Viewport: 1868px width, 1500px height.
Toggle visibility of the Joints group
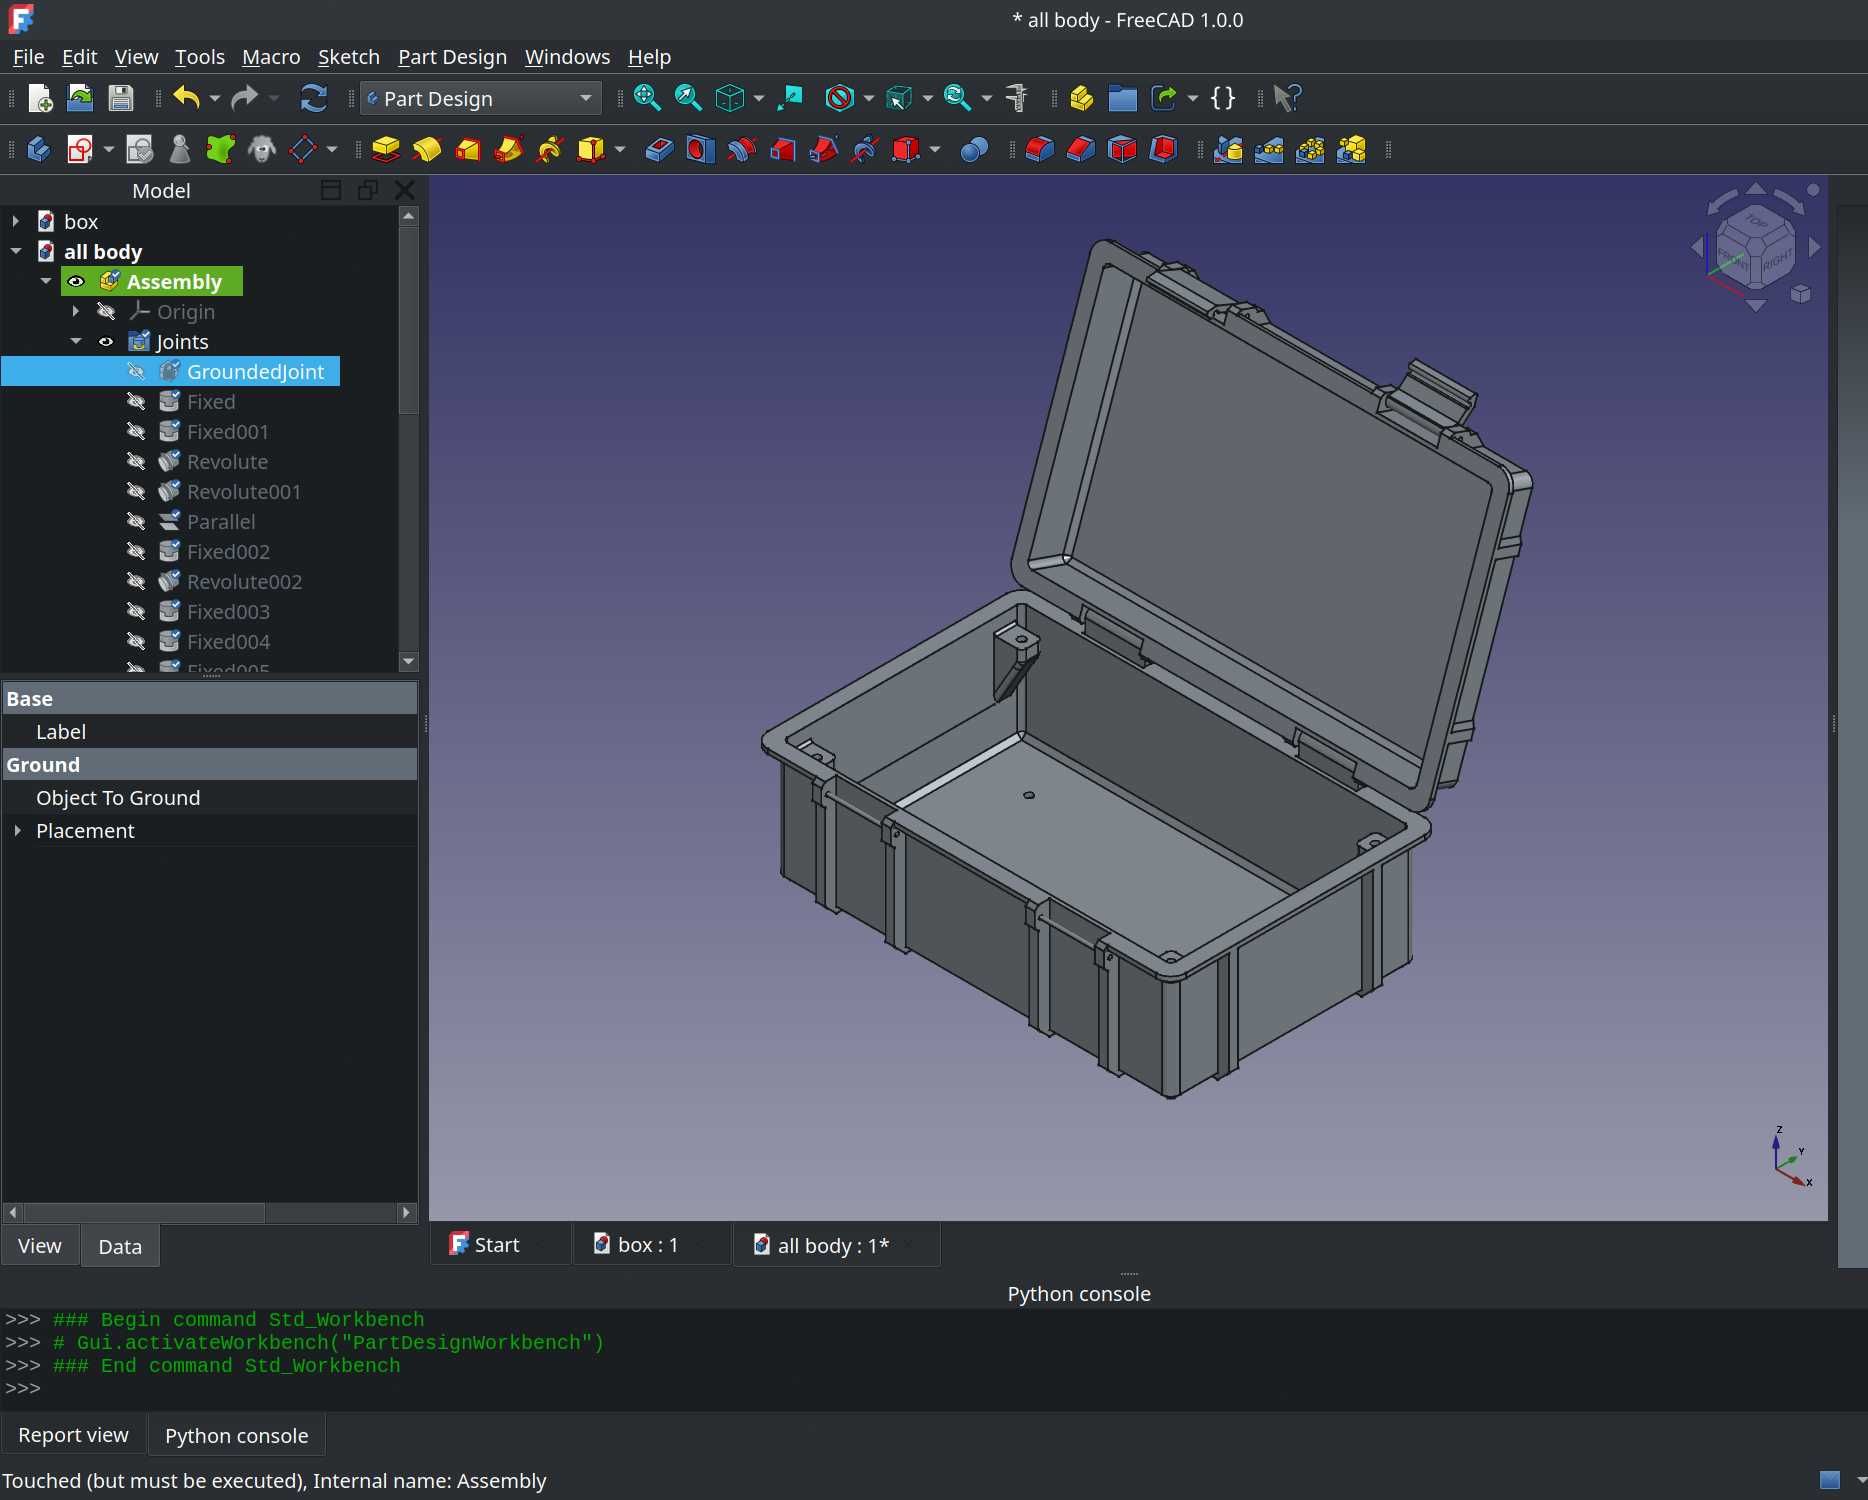point(106,342)
